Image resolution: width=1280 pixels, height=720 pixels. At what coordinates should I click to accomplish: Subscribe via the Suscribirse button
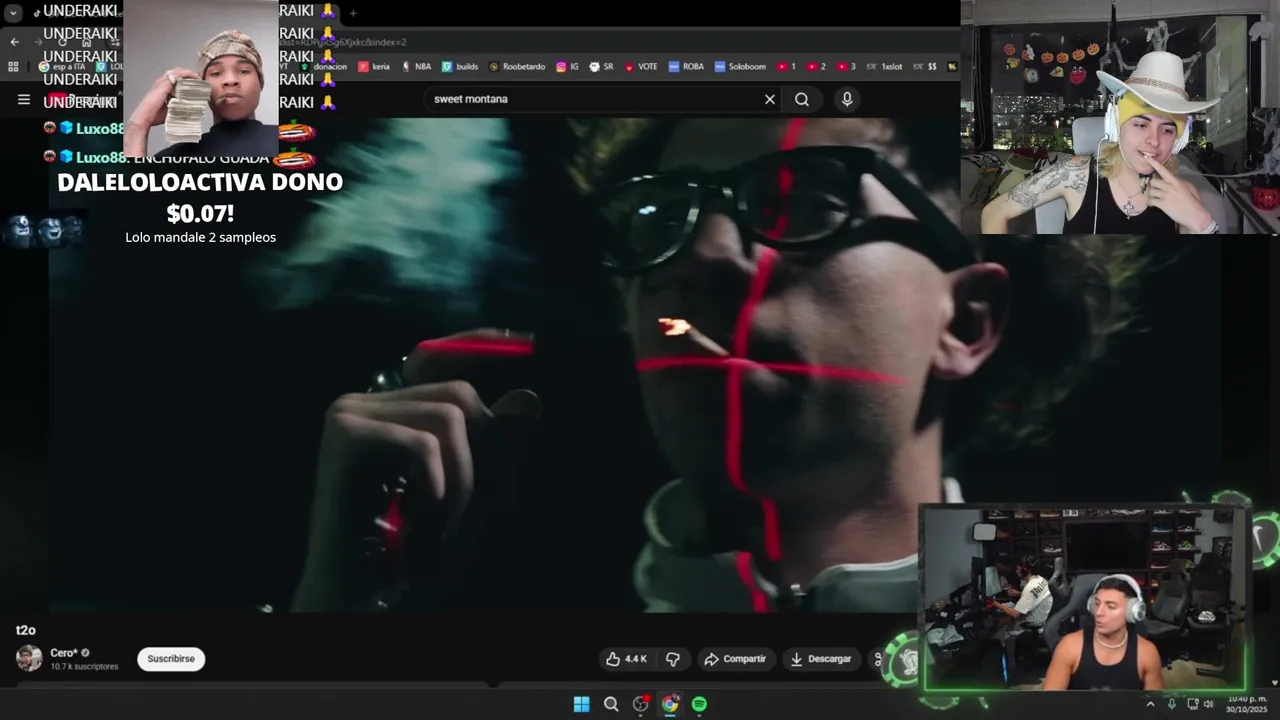171,659
